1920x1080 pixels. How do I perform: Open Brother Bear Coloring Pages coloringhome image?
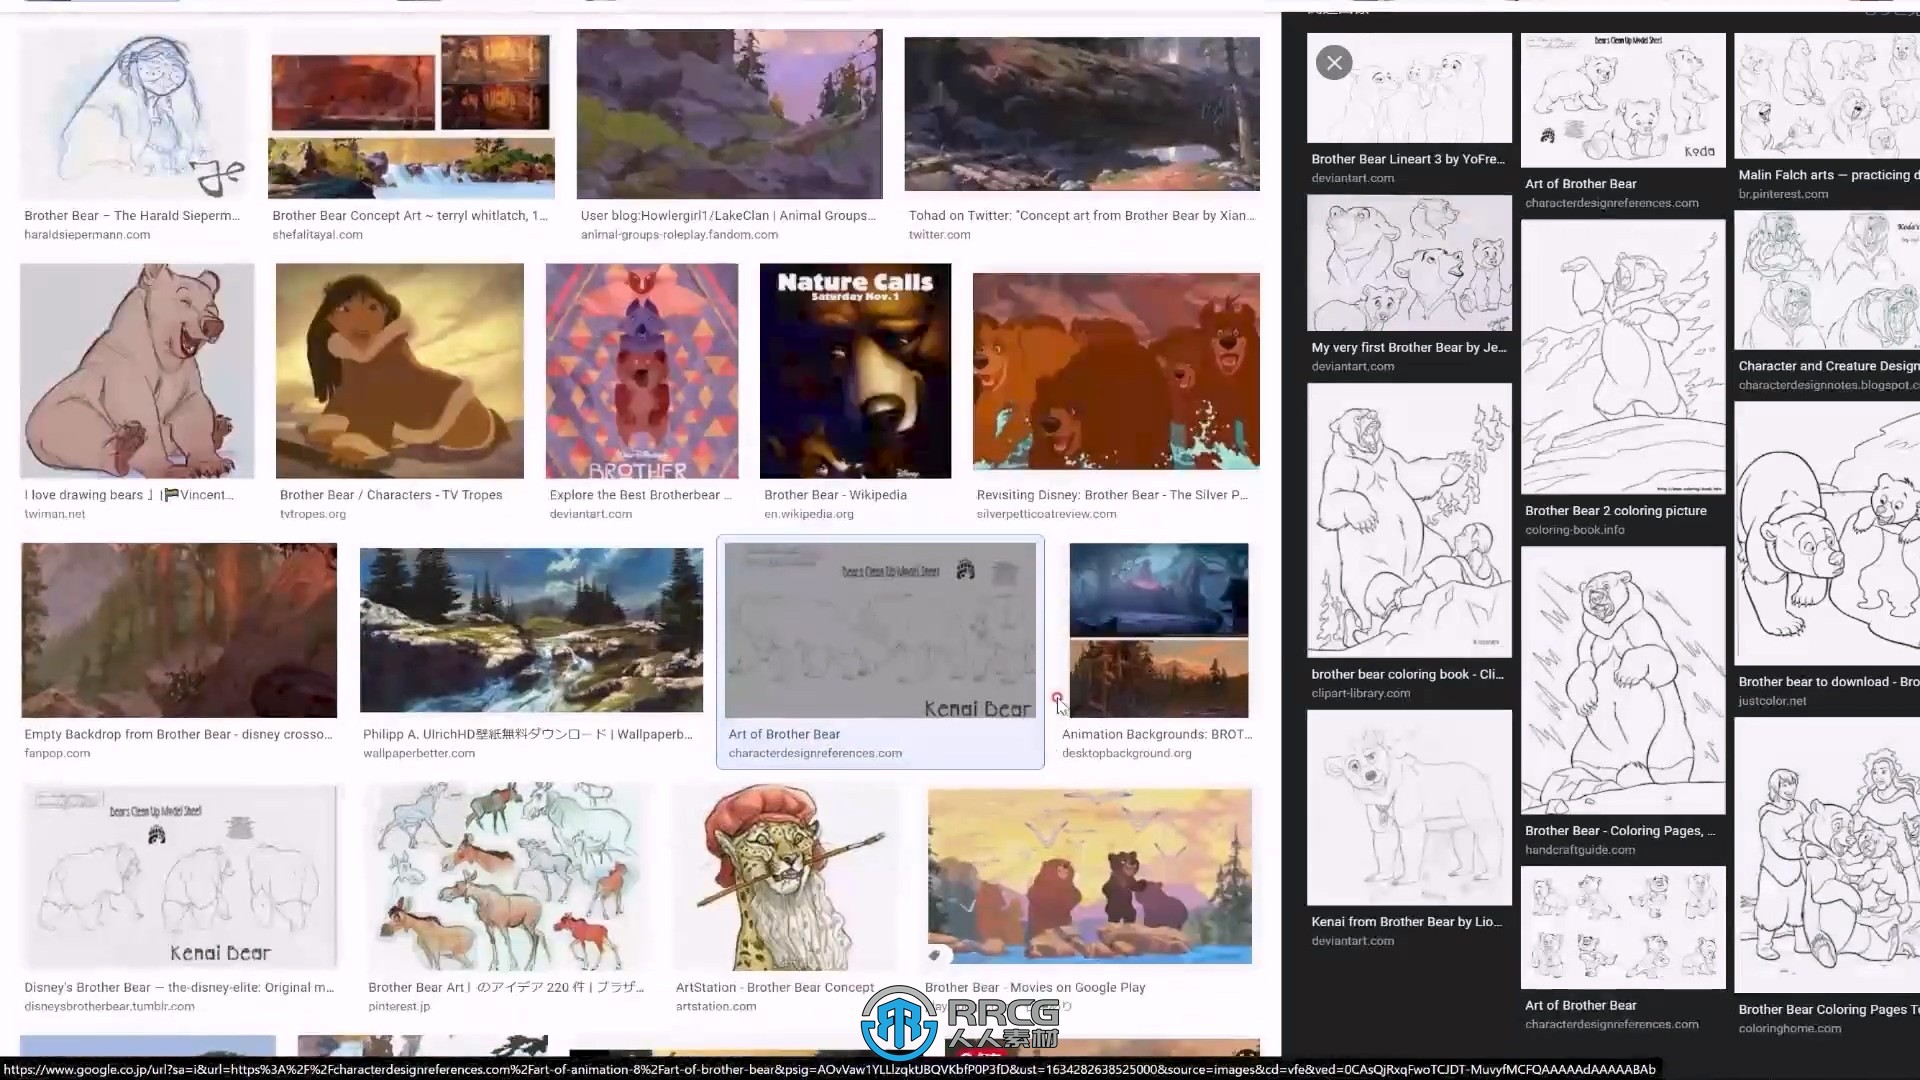(x=1827, y=855)
